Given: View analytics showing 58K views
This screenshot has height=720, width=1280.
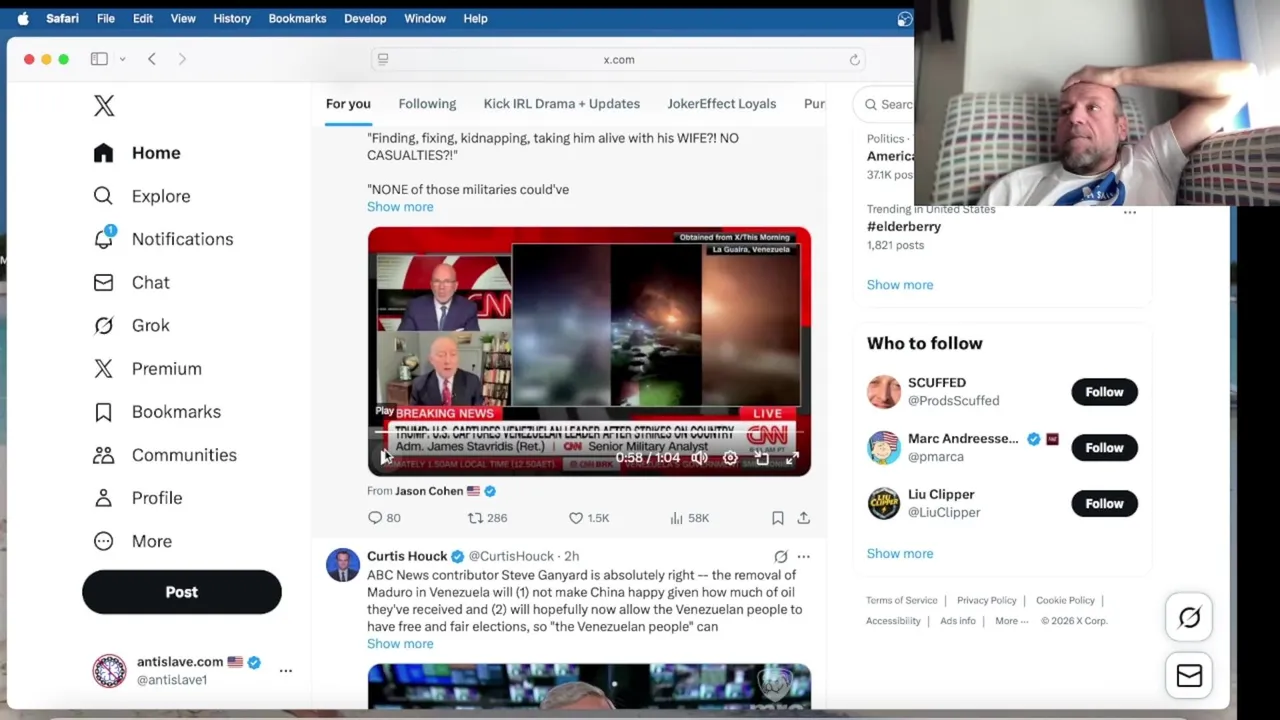Looking at the screenshot, I should [689, 518].
